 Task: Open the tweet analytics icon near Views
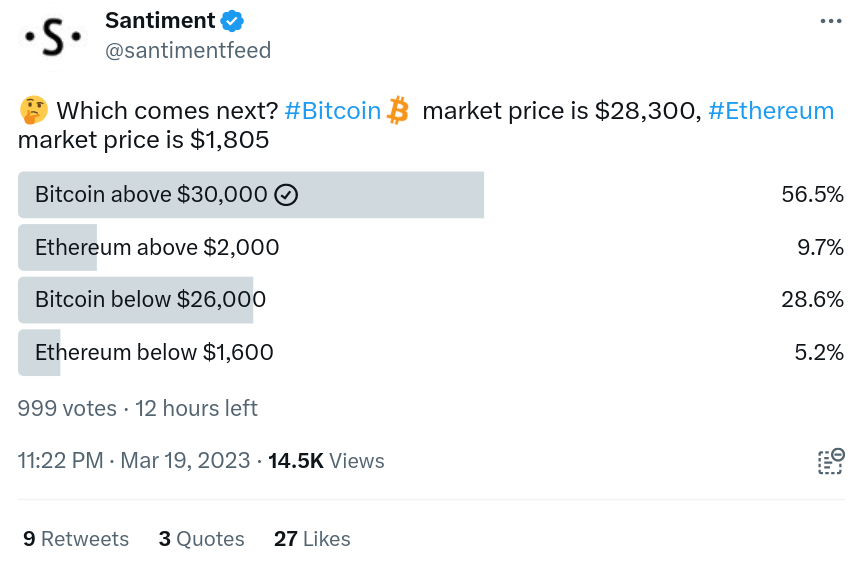831,462
